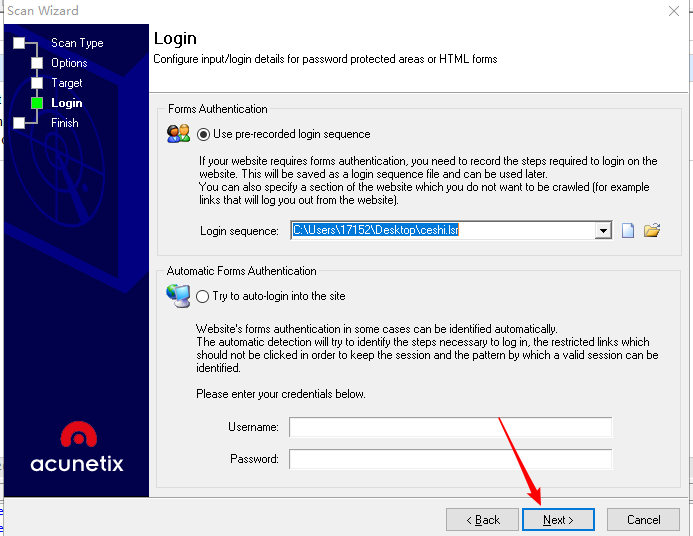This screenshot has height=536, width=693.
Task: Click into the Username field
Action: click(450, 428)
